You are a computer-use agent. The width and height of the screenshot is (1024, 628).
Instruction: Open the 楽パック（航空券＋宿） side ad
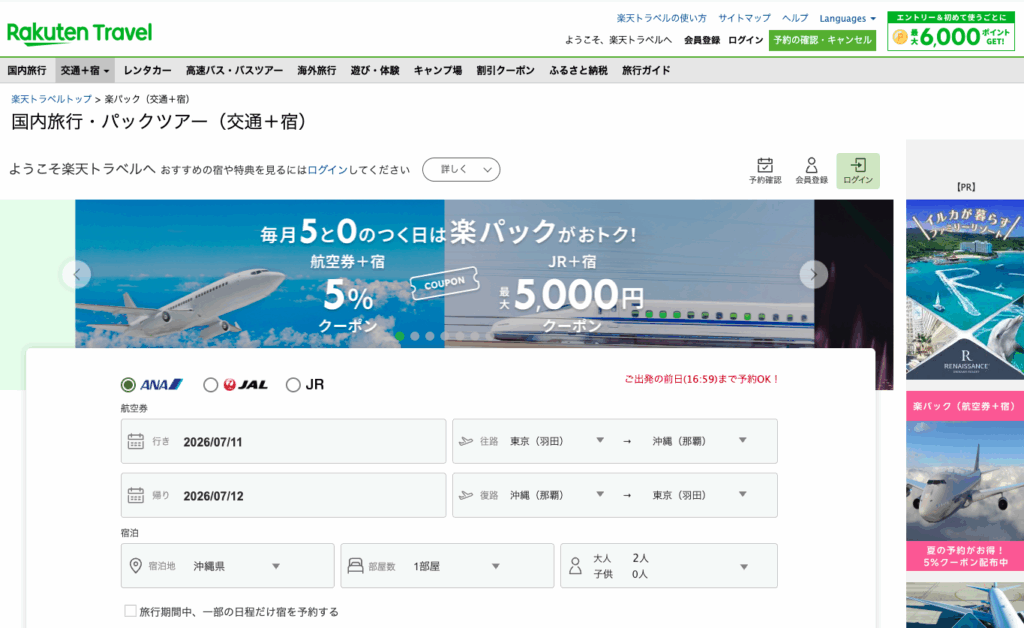[965, 481]
